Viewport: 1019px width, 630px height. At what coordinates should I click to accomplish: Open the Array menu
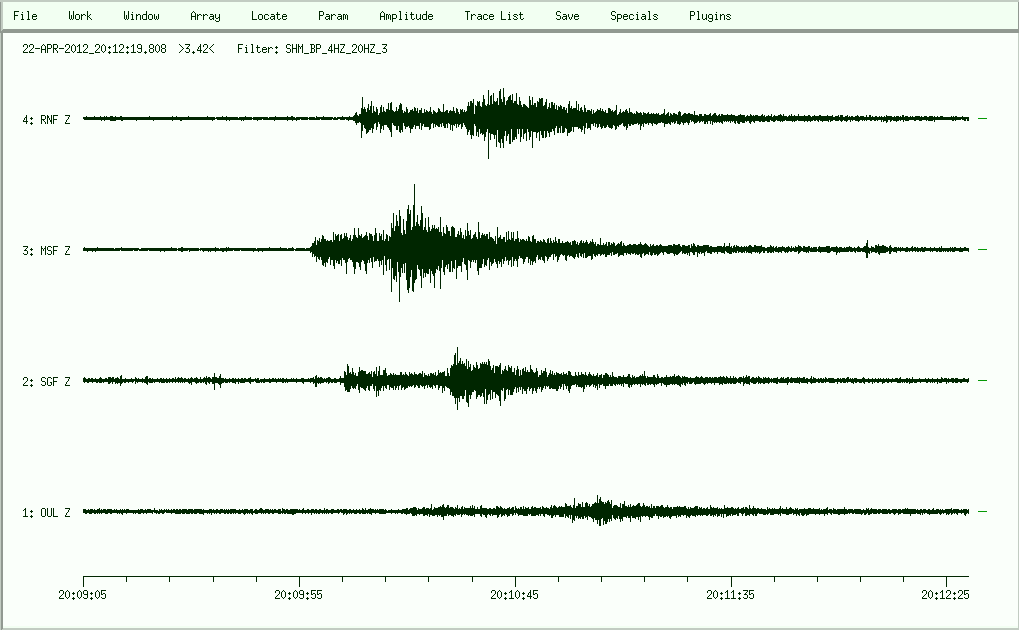pyautogui.click(x=205, y=16)
